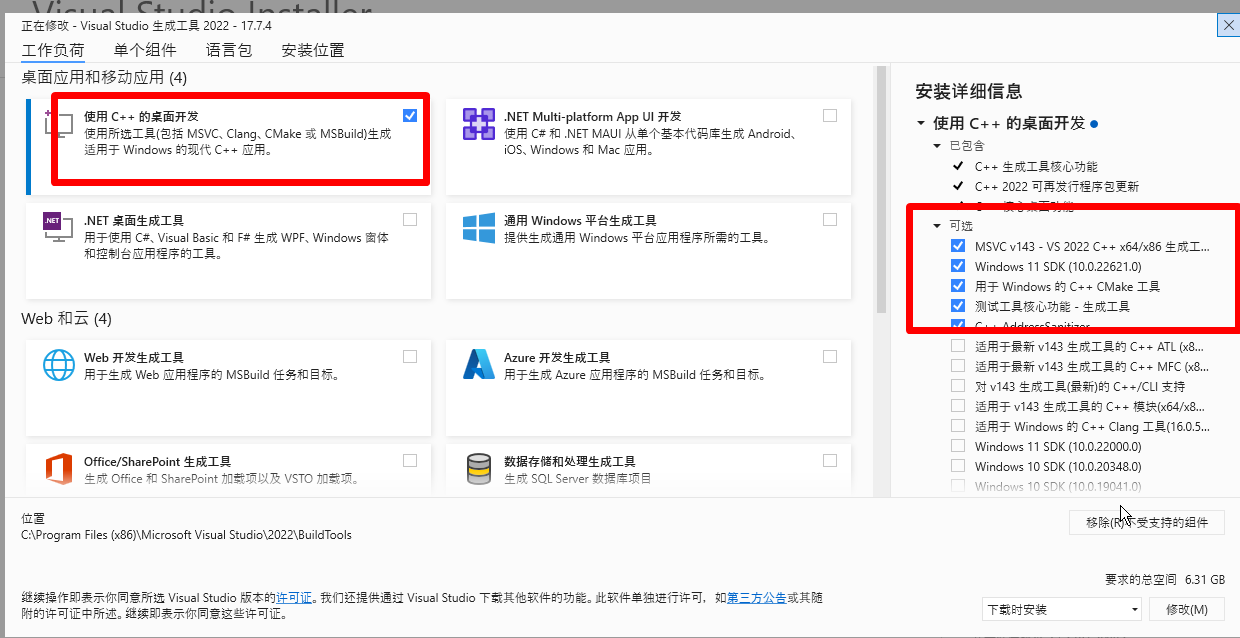The image size is (1240, 638).
Task: Check 对 v143 生成工具的 C++/CLI 支持
Action: pos(958,386)
